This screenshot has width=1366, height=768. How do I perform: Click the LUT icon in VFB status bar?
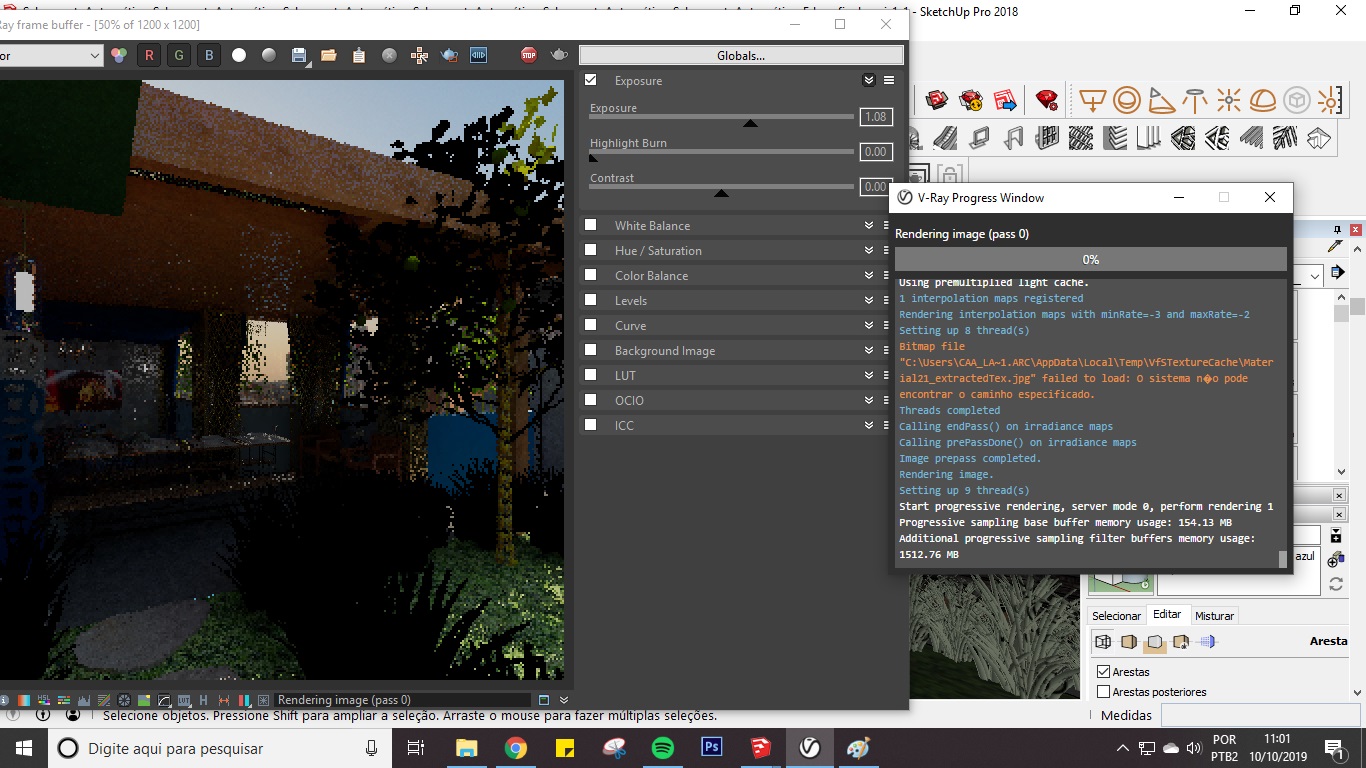pyautogui.click(x=183, y=700)
